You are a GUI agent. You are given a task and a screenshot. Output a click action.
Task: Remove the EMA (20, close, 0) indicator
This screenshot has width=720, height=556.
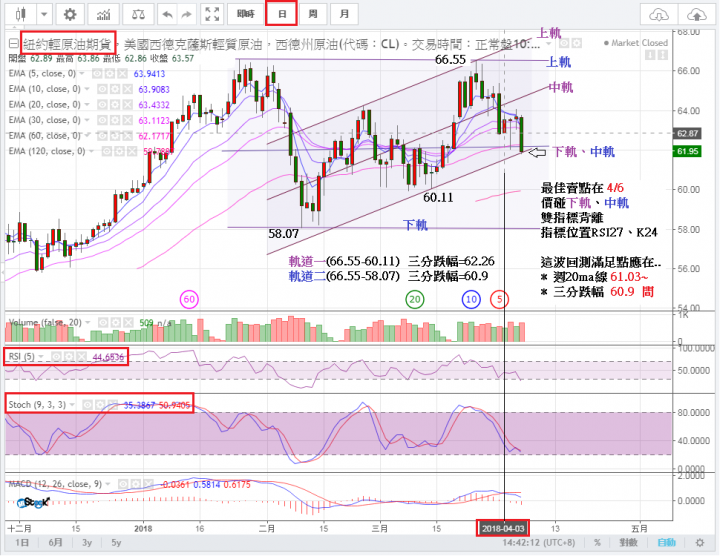tap(127, 105)
